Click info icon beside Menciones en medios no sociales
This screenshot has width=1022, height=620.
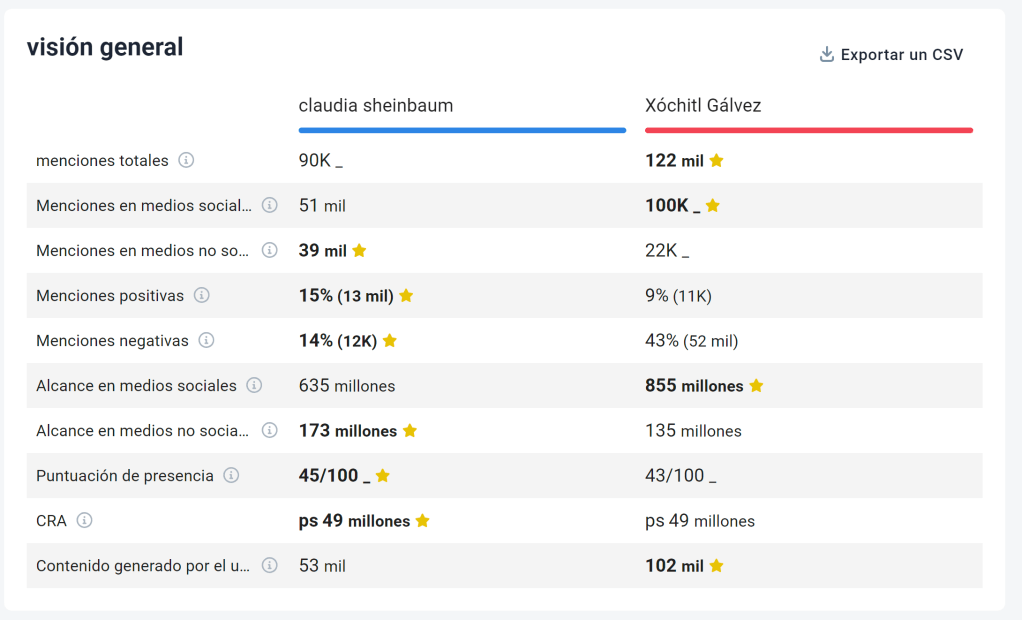click(269, 250)
